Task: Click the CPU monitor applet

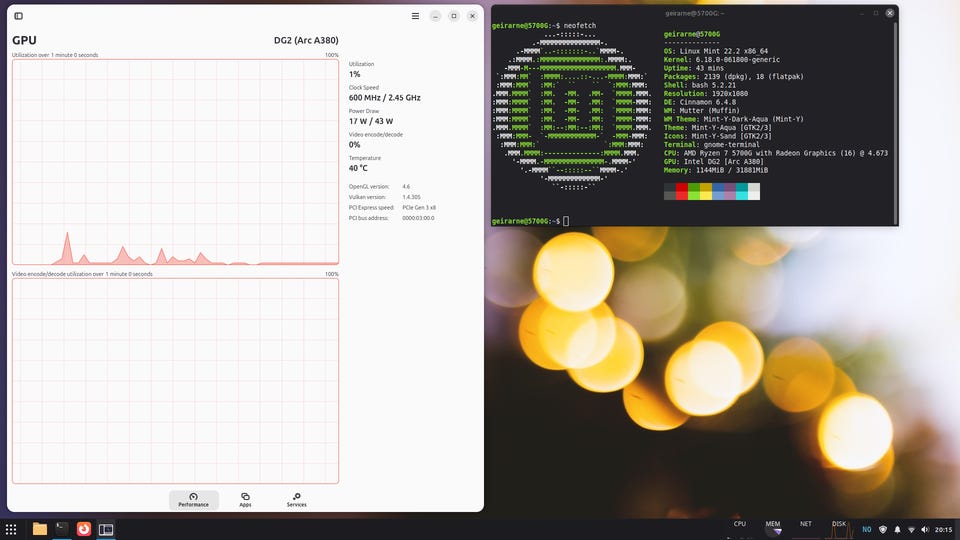Action: click(x=740, y=526)
